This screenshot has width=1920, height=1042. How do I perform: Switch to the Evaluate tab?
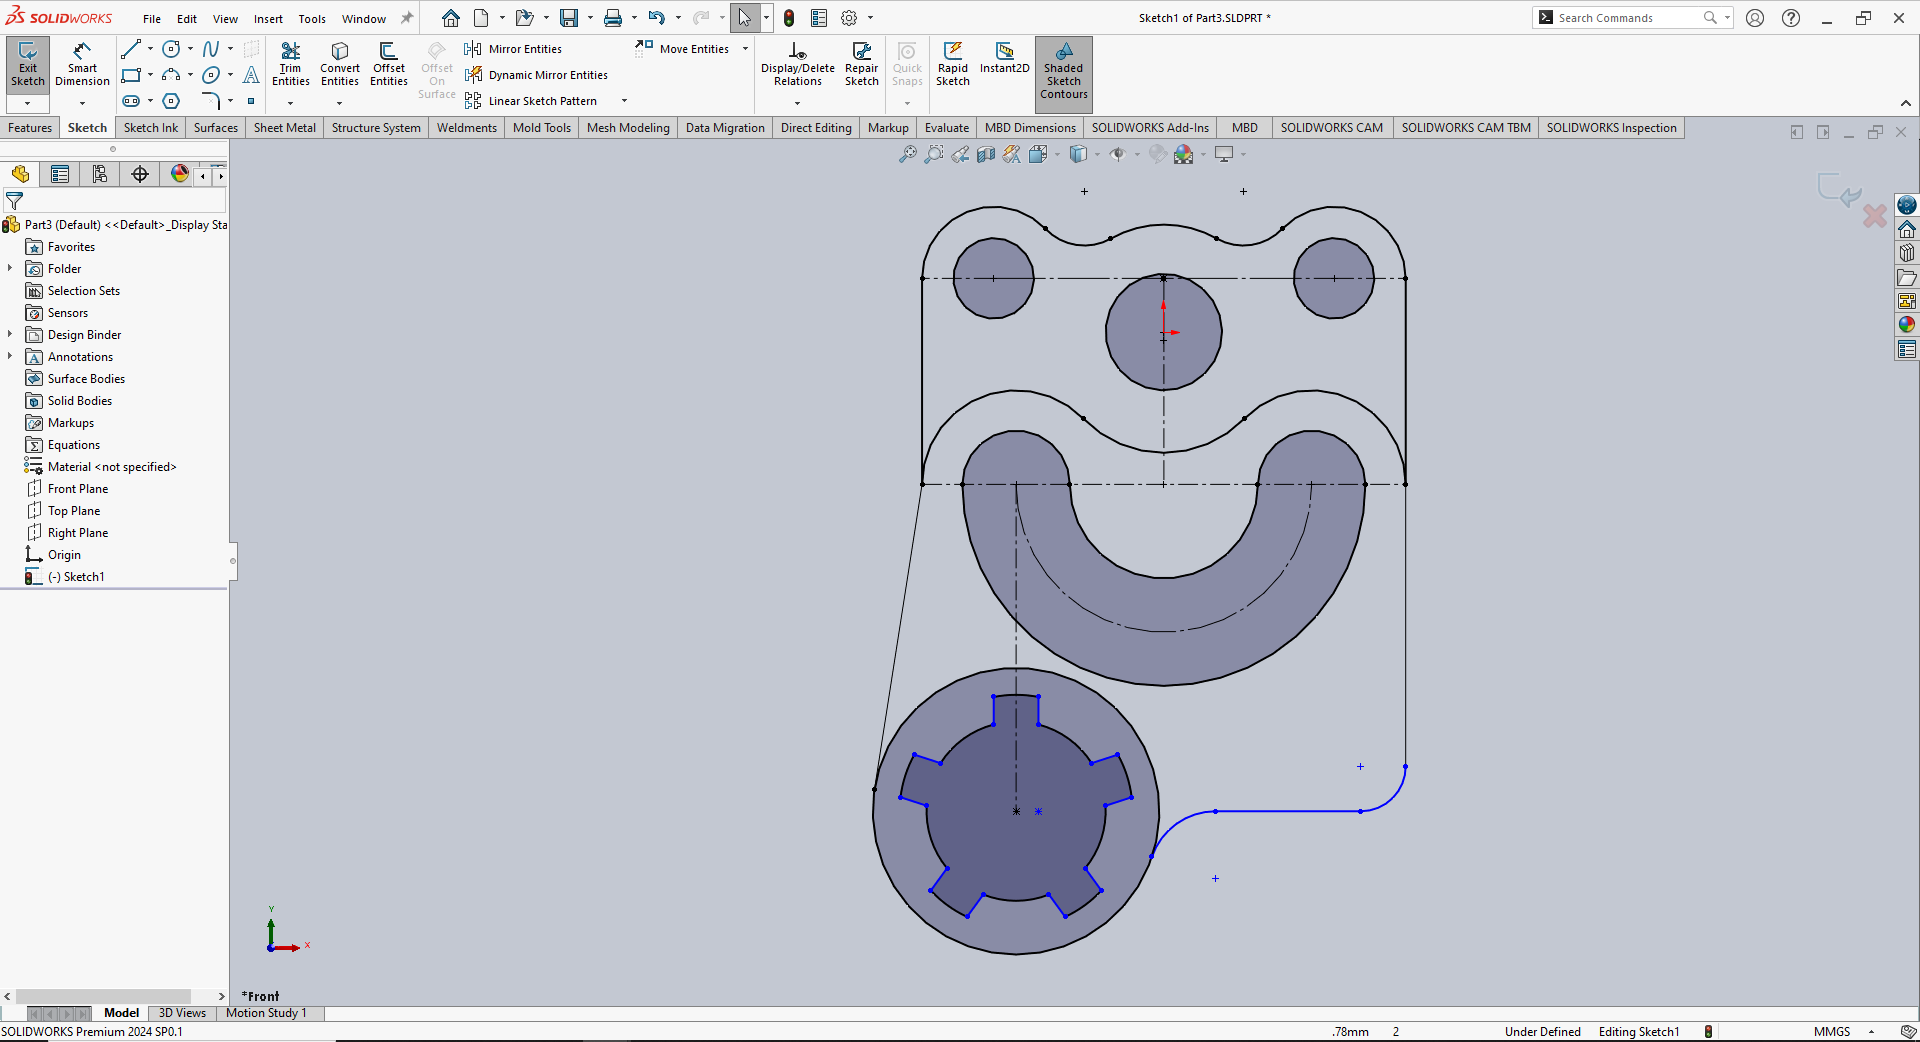[946, 128]
